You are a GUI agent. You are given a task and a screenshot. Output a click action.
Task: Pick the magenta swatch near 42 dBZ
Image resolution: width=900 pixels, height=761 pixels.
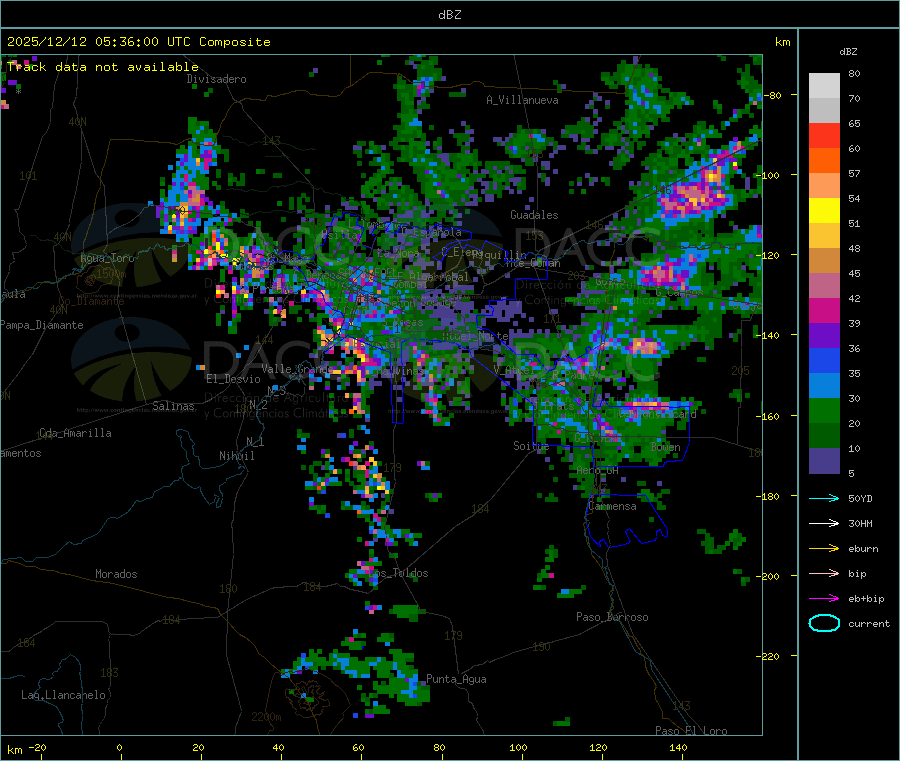824,310
